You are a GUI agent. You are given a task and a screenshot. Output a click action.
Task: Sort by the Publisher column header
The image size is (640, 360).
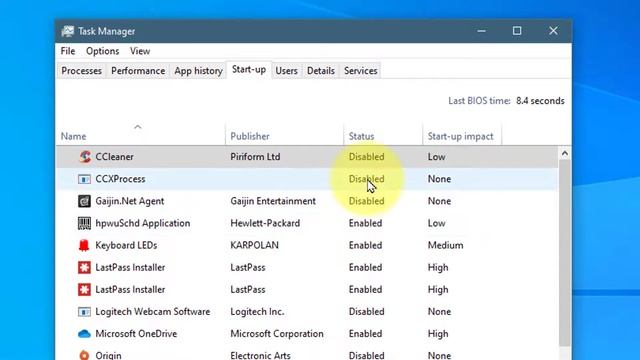pos(250,136)
